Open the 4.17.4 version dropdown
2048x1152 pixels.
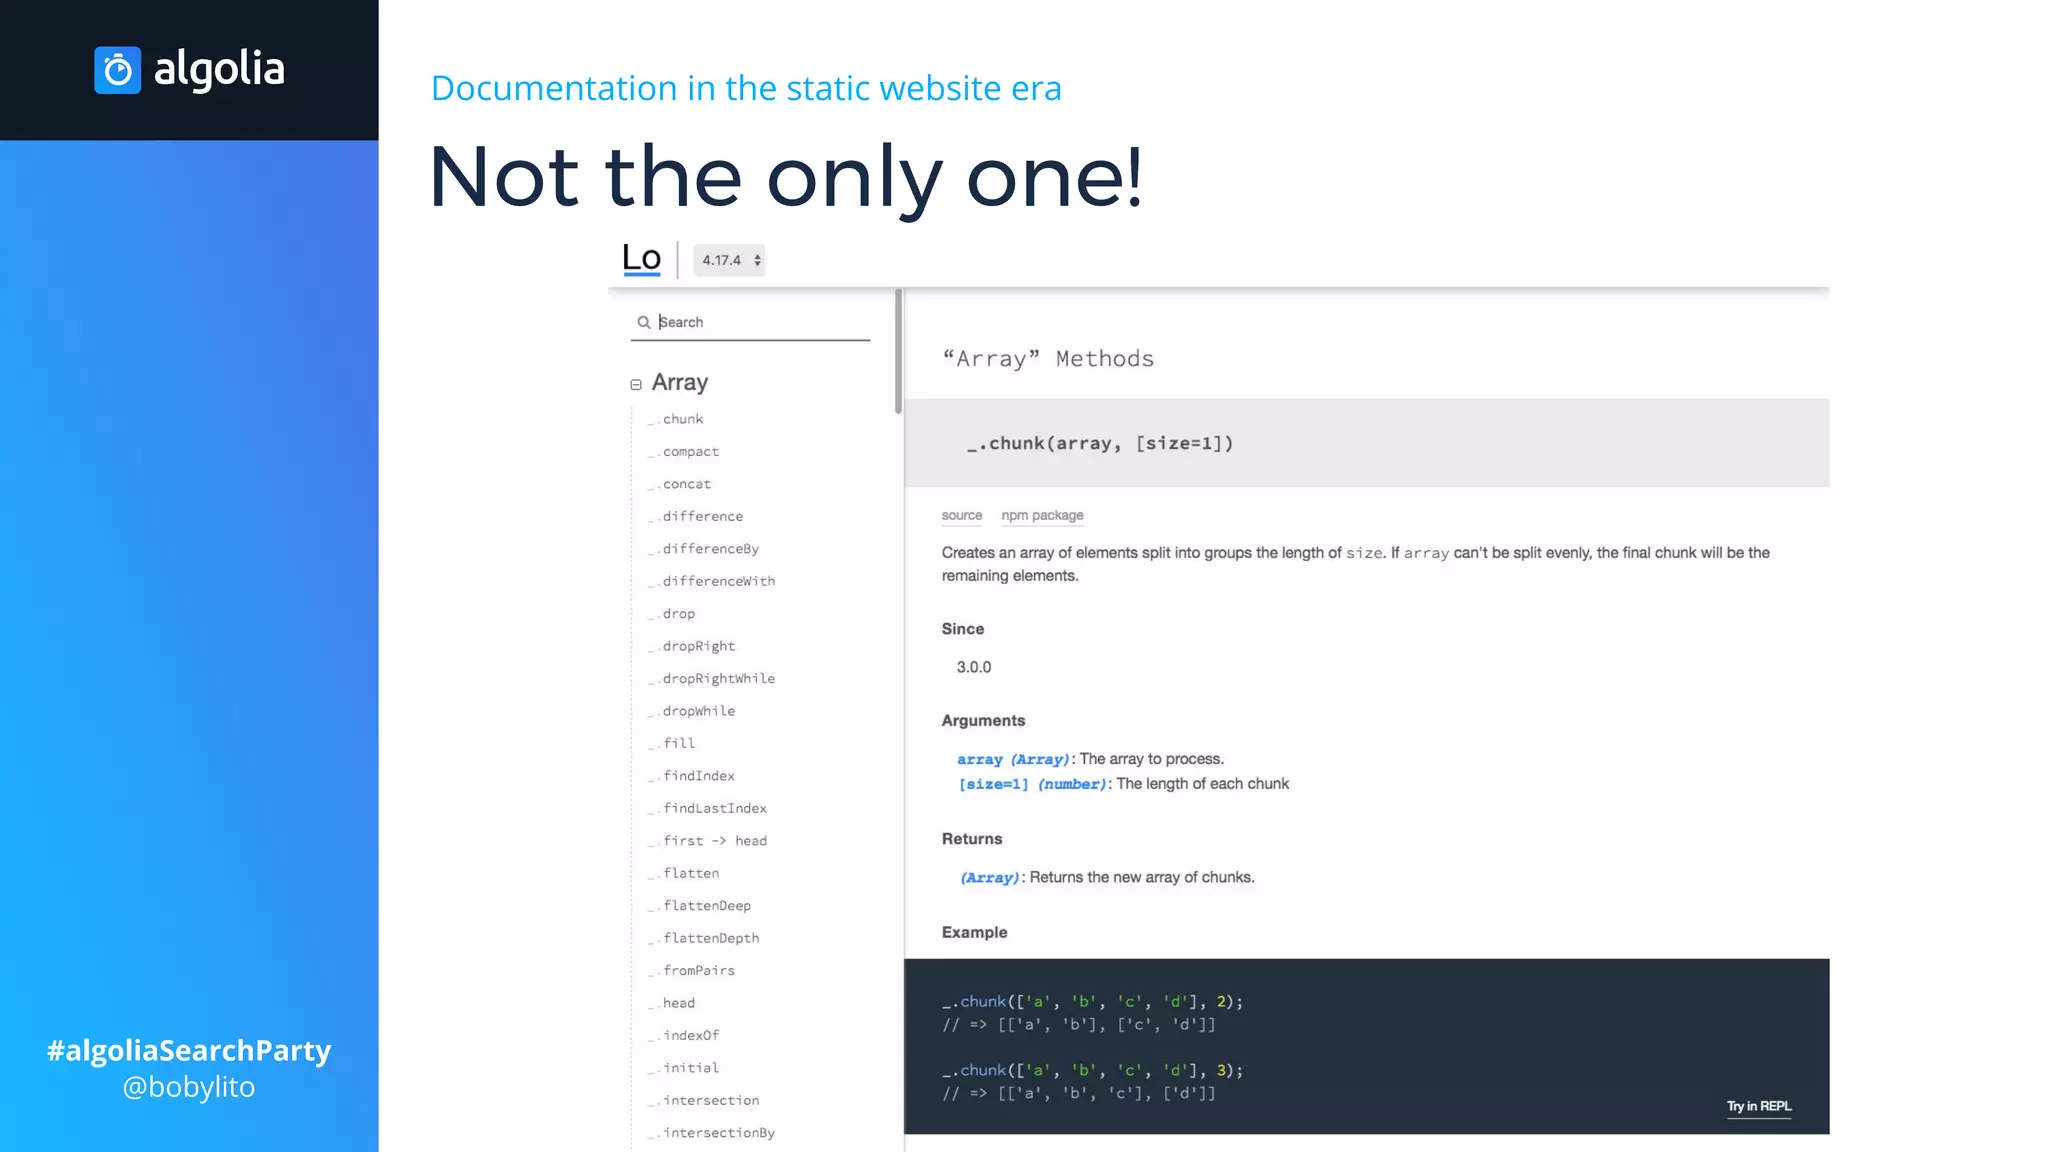(730, 260)
